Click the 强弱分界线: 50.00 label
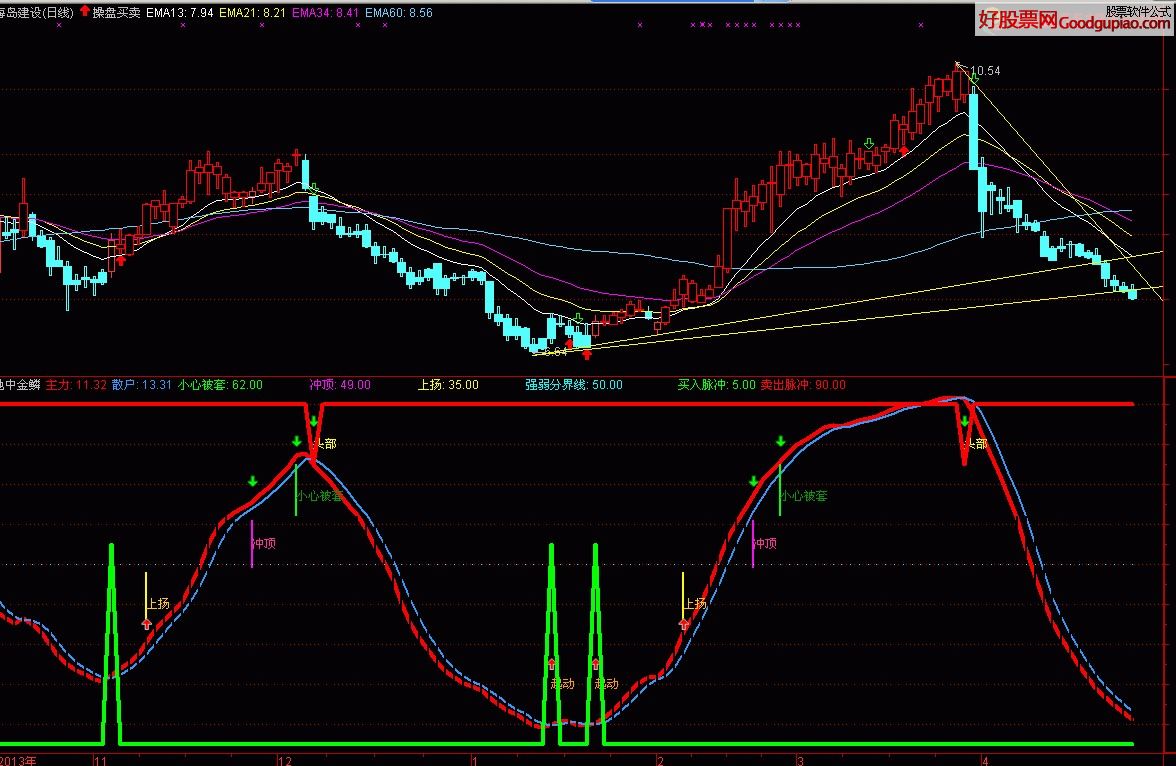This screenshot has width=1176, height=766. pyautogui.click(x=573, y=384)
